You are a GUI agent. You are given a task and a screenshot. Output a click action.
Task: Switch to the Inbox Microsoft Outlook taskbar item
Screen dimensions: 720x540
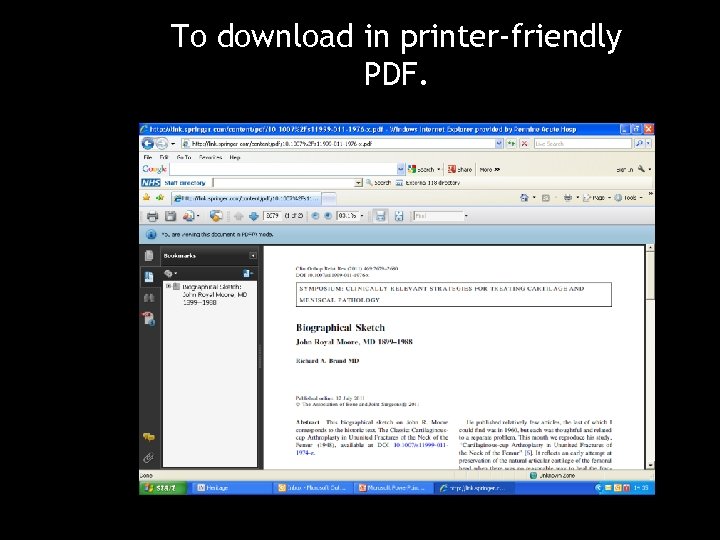[x=313, y=488]
